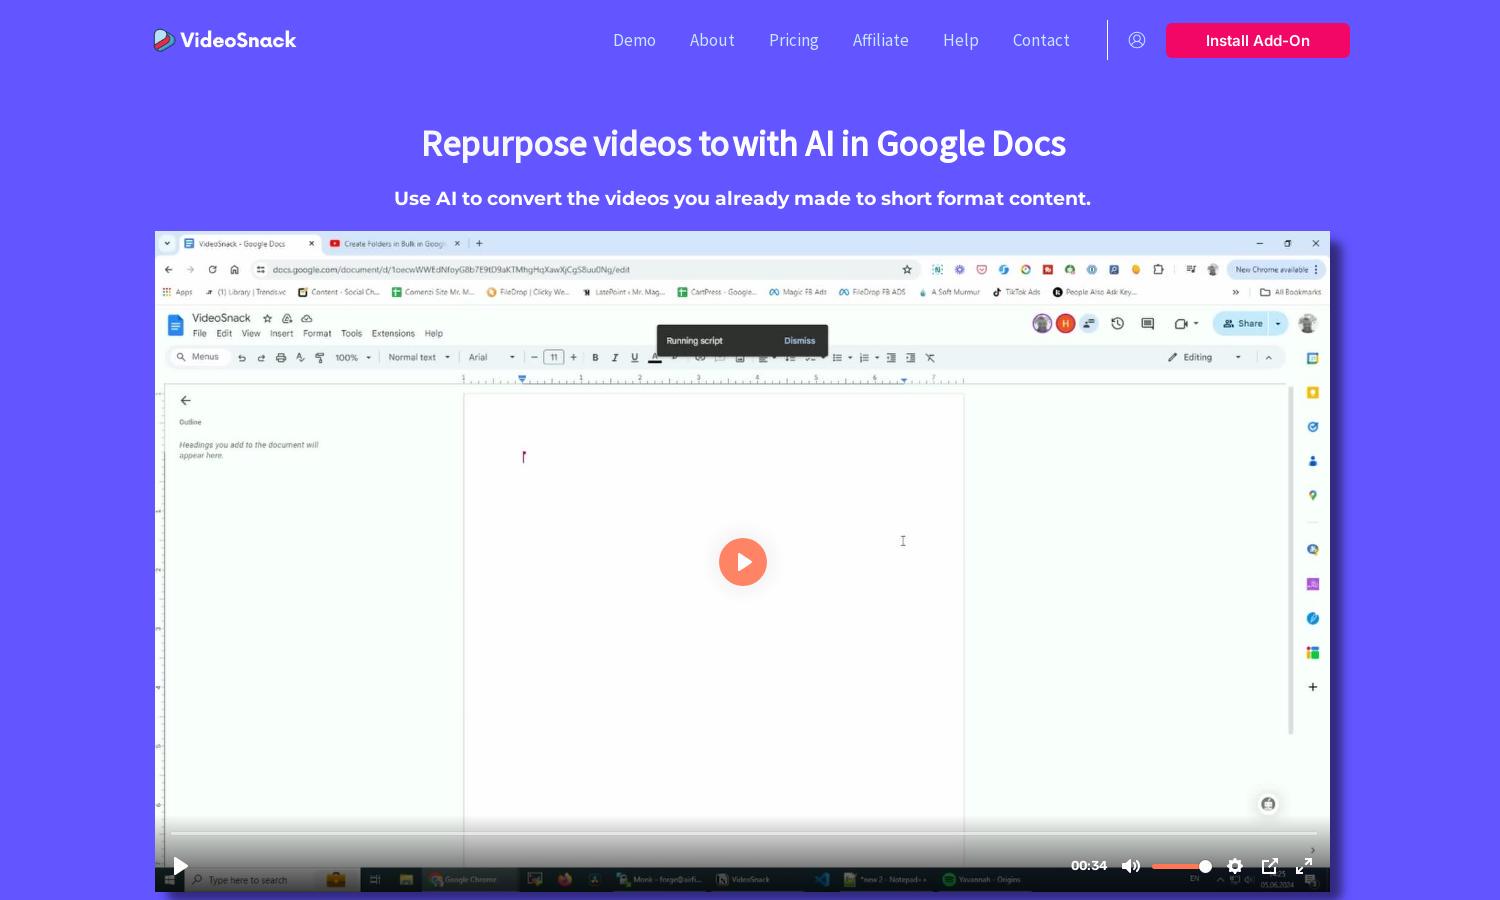Click the VideoSnack logo in header
The image size is (1500, 900).
click(225, 40)
